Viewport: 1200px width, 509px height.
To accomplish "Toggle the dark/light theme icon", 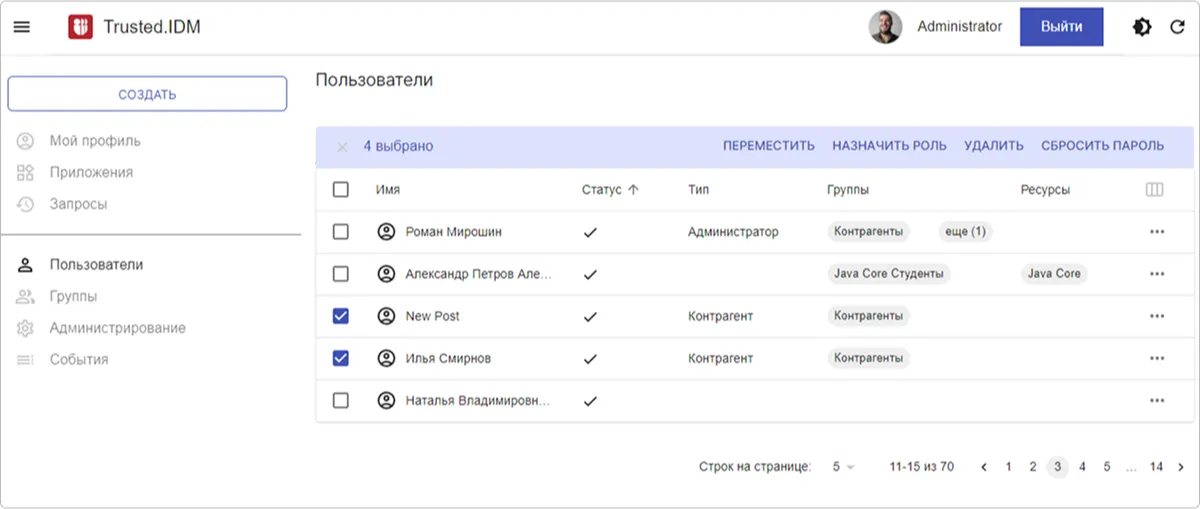I will pos(1141,27).
